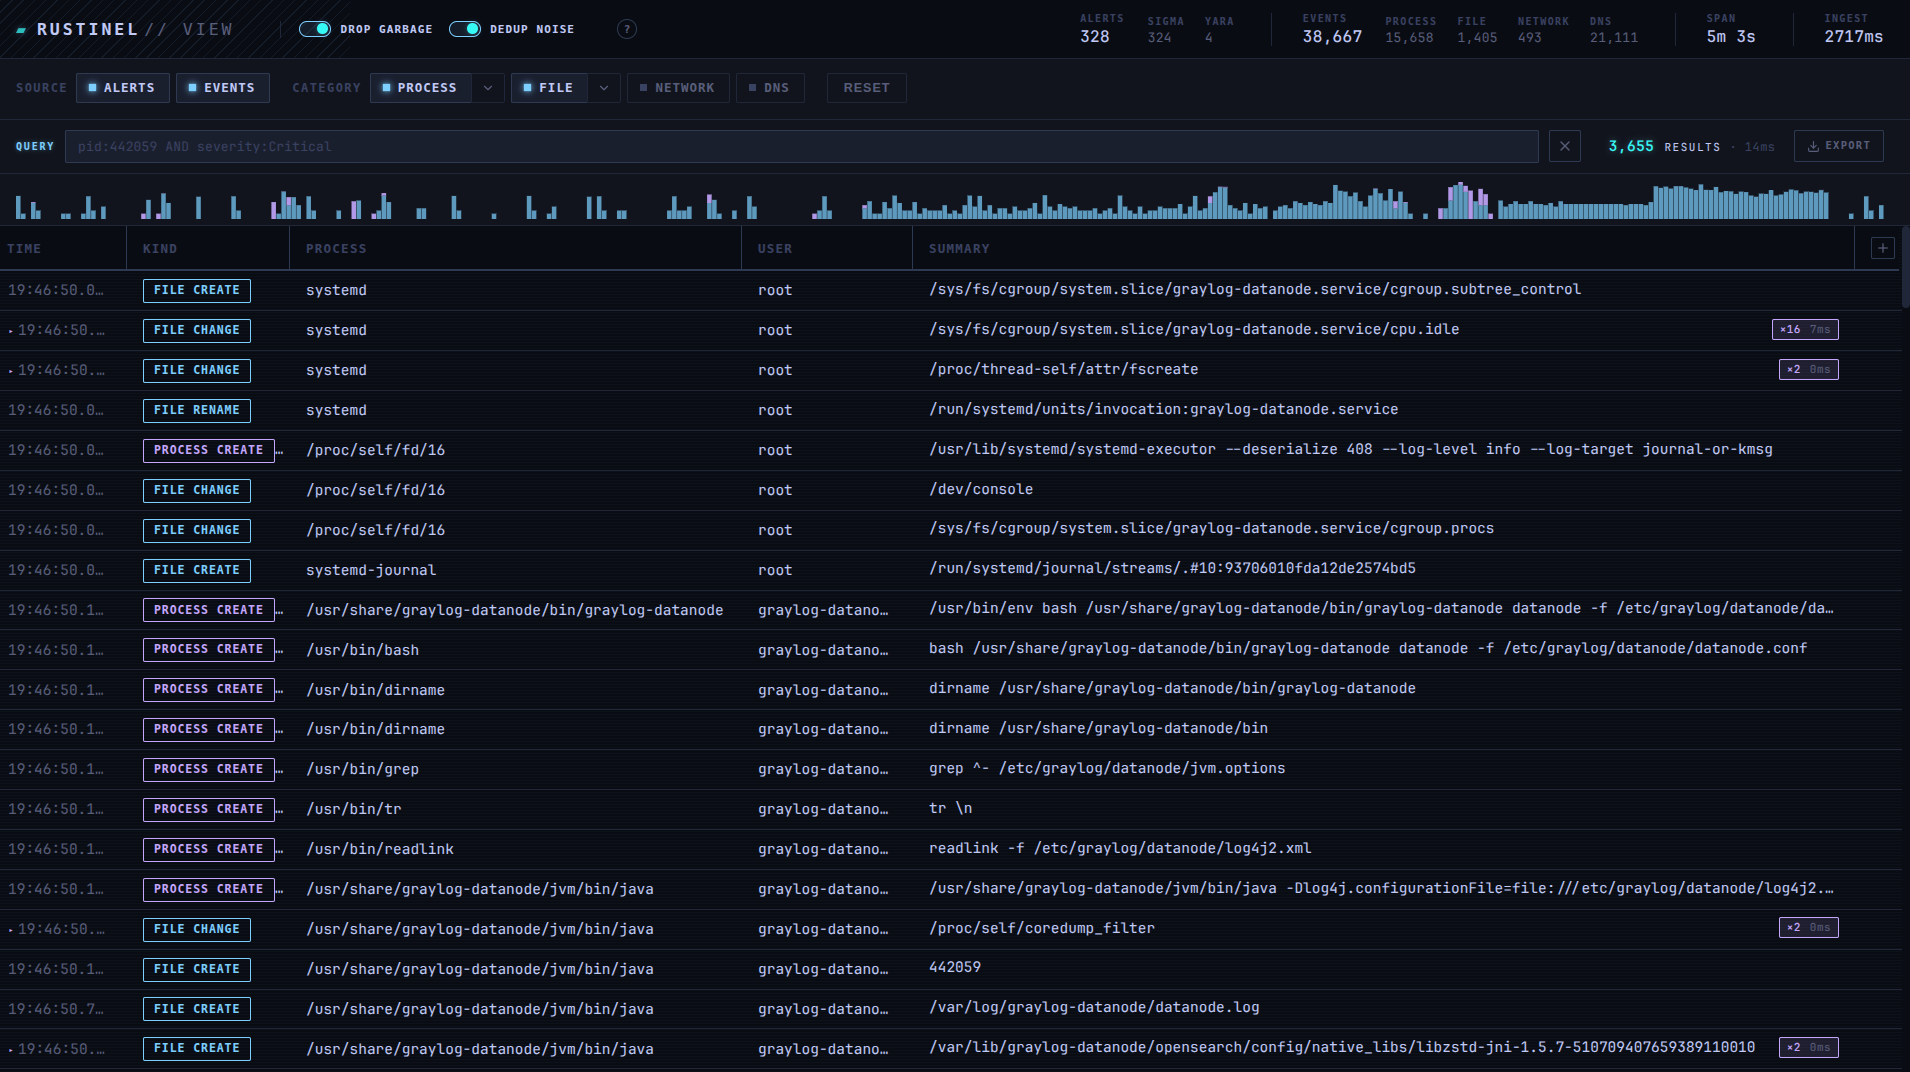1910x1072 pixels.
Task: Select the invocation:graylog-datanode.service summary
Action: pyautogui.click(x=1163, y=410)
